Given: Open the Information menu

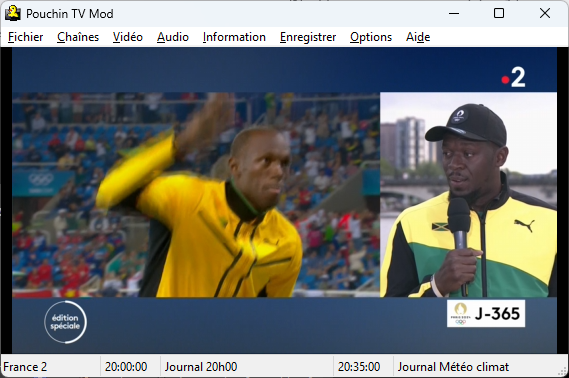Looking at the screenshot, I should click(x=234, y=37).
